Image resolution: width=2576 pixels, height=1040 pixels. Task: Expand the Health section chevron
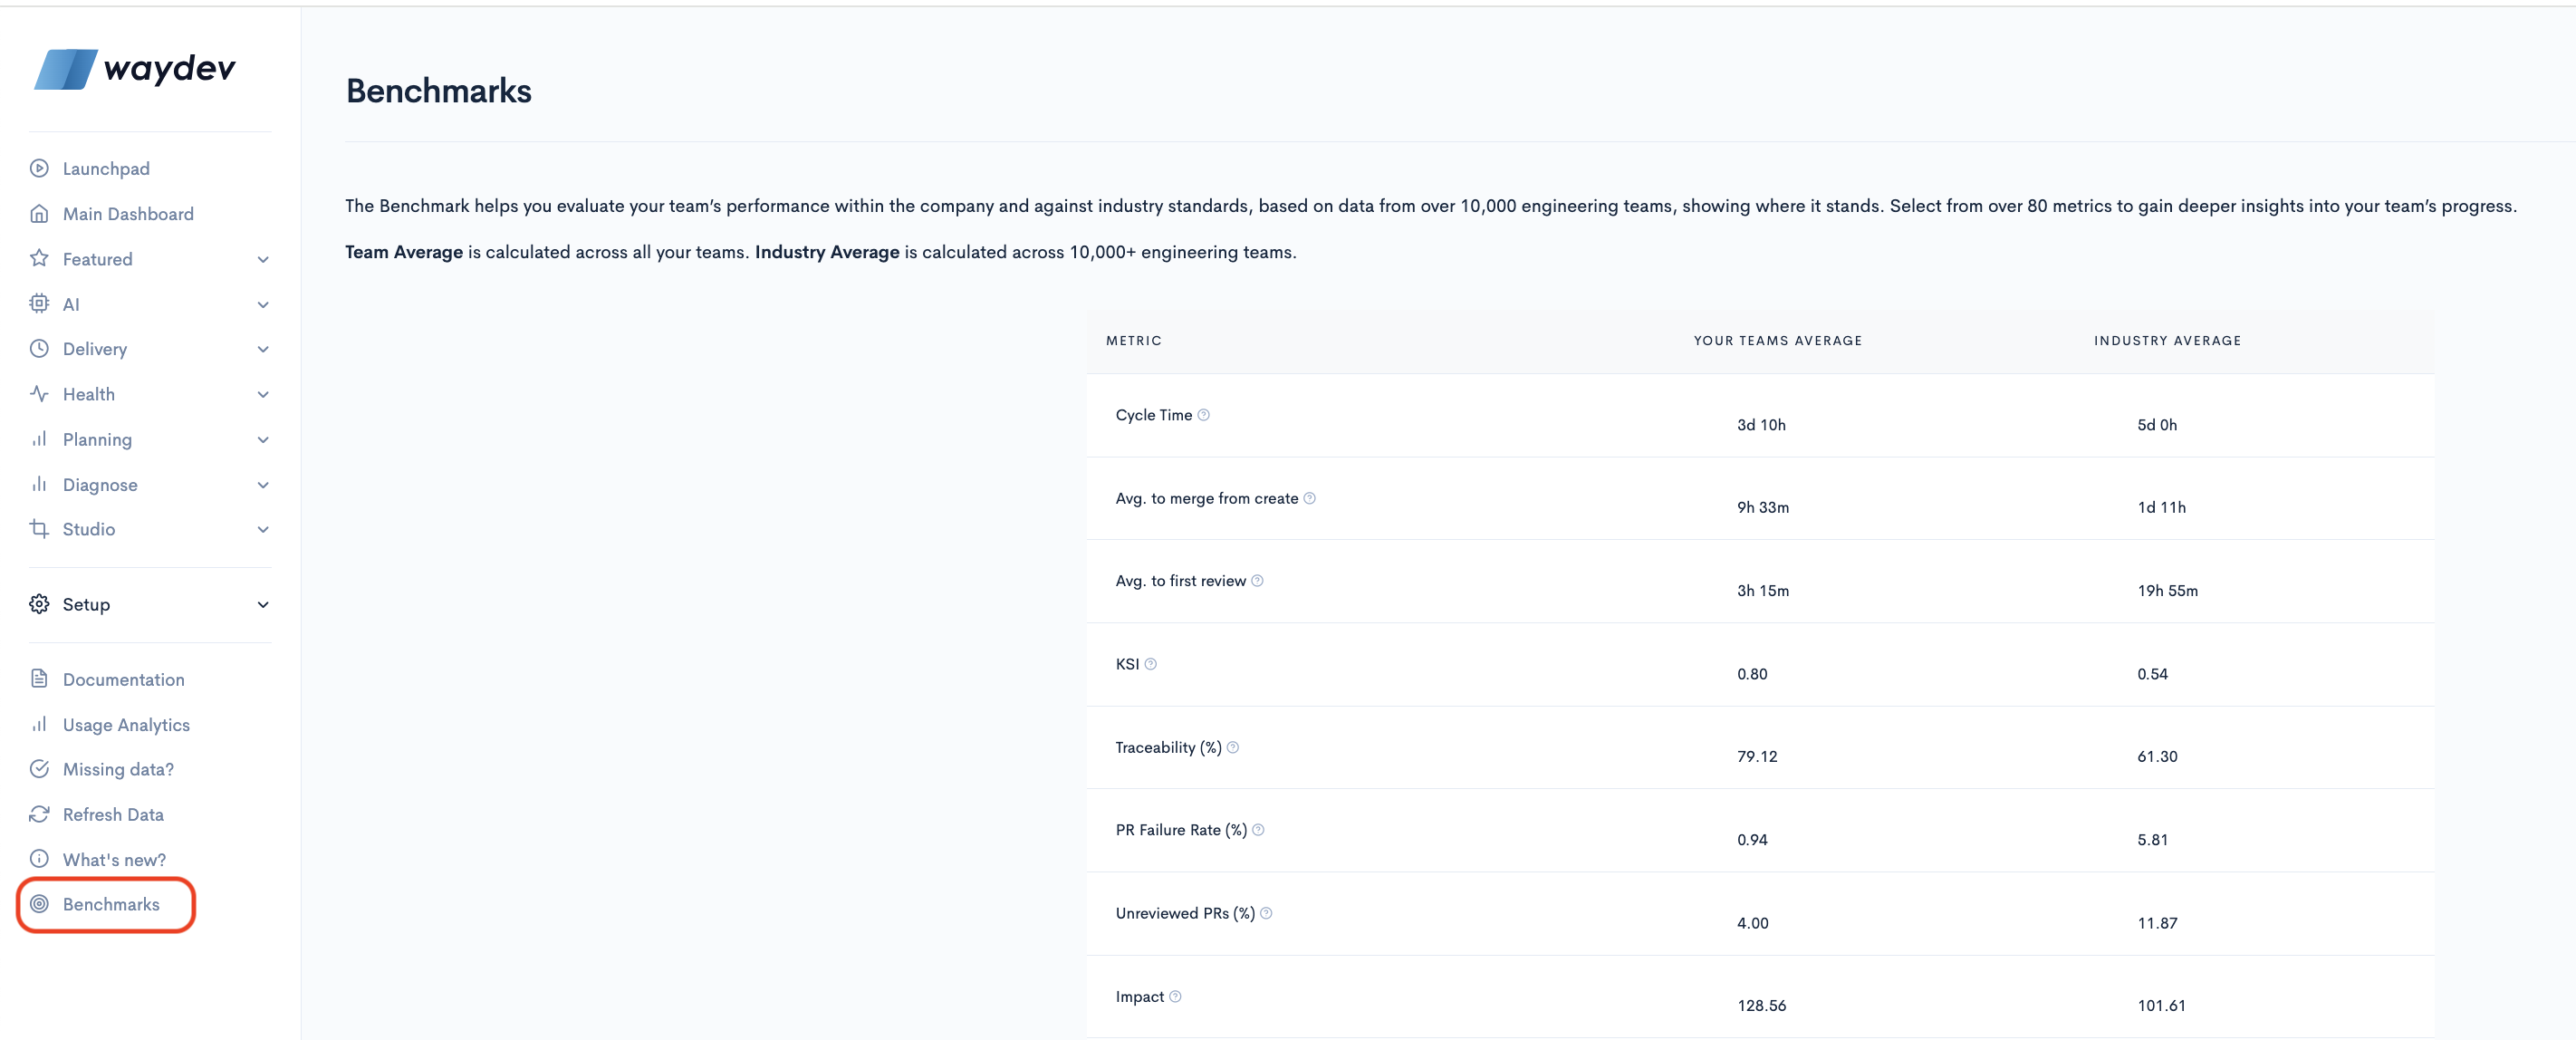[263, 395]
